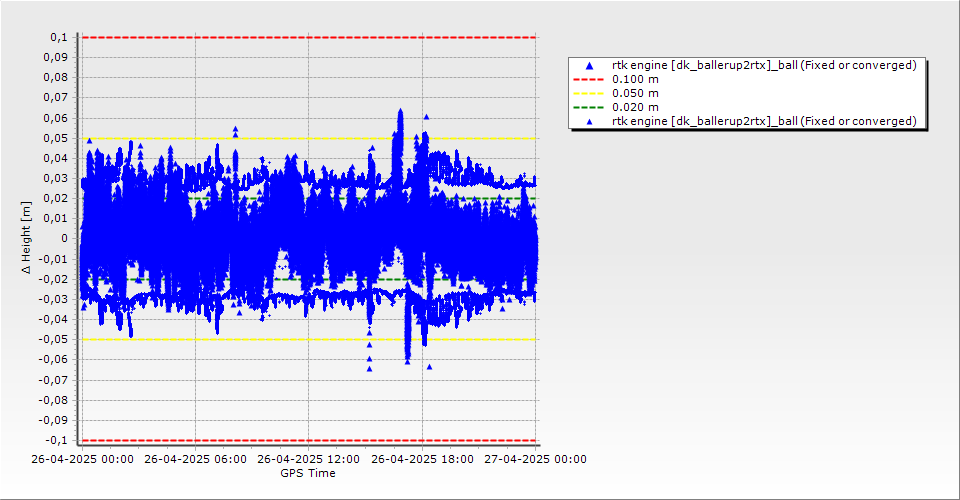Image resolution: width=960 pixels, height=500 pixels.
Task: Click the 26-04-2025 12:00 time label
Action: (x=309, y=459)
